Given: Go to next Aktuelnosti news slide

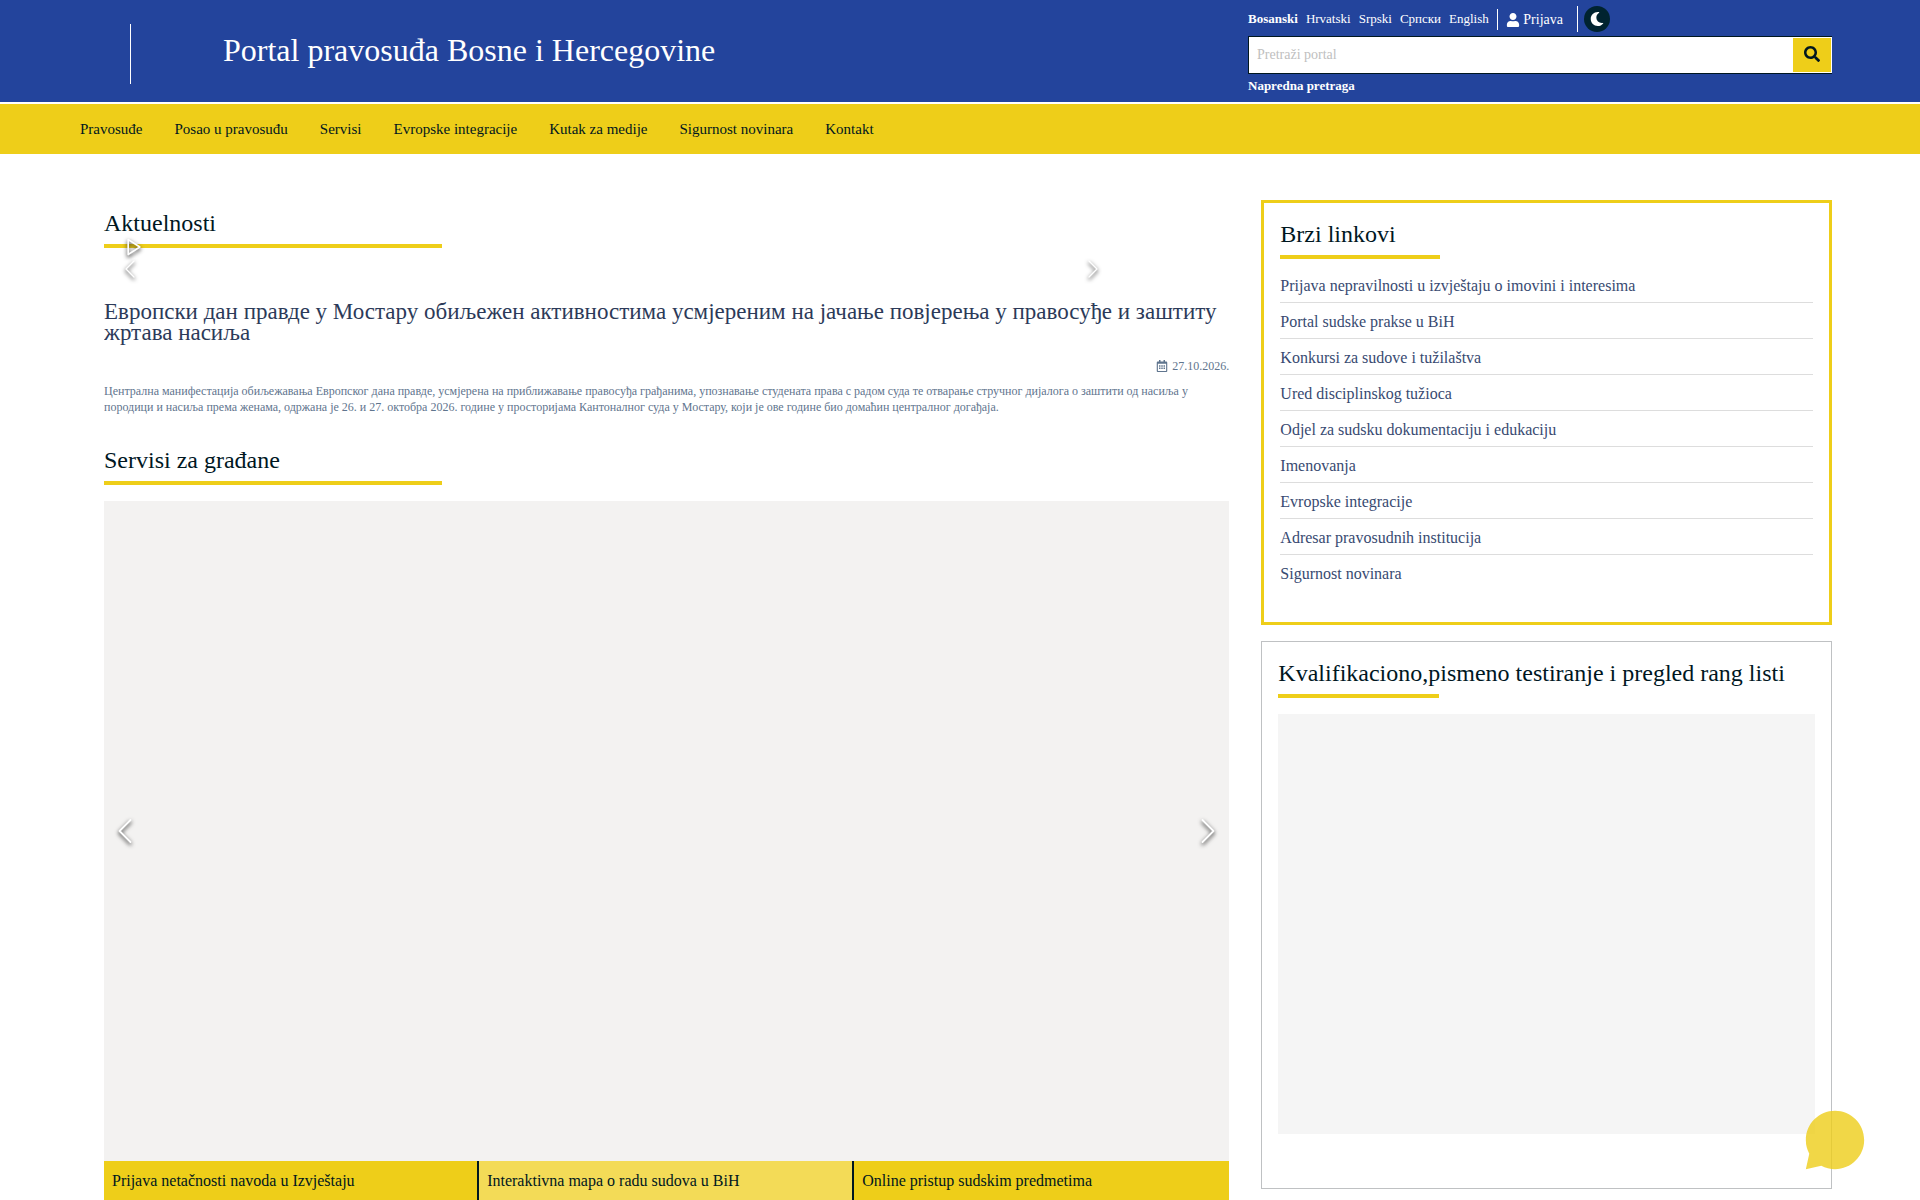Looking at the screenshot, I should click(1092, 271).
